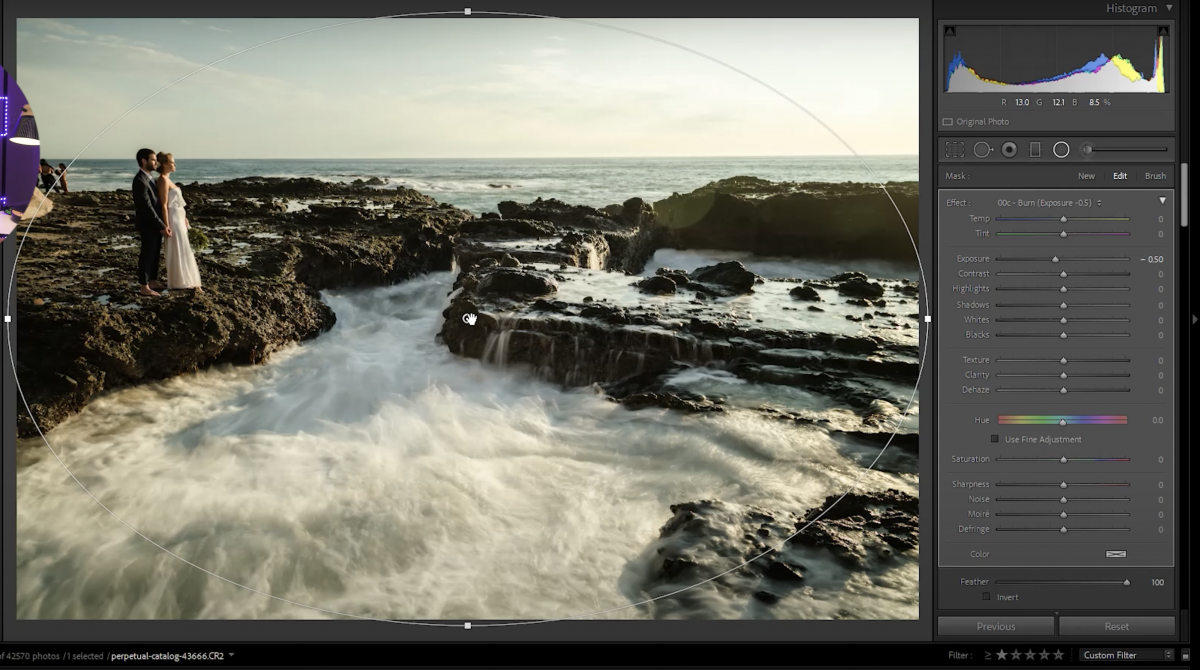Check the Use Fine Adjustment option

pyautogui.click(x=995, y=438)
